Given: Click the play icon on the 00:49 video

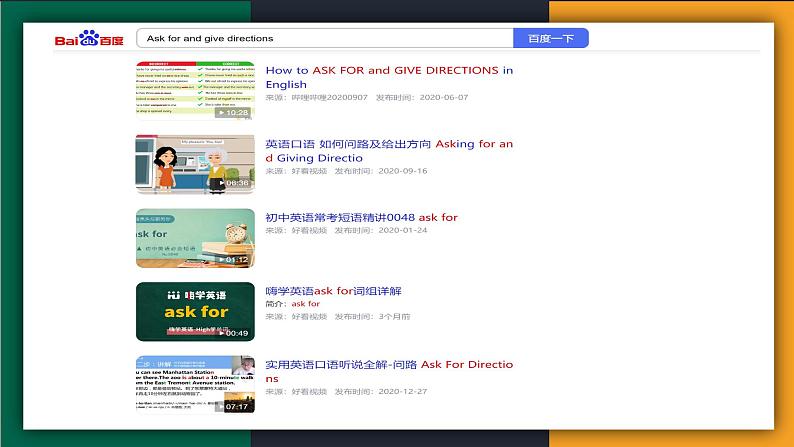Looking at the screenshot, I should coord(222,333).
